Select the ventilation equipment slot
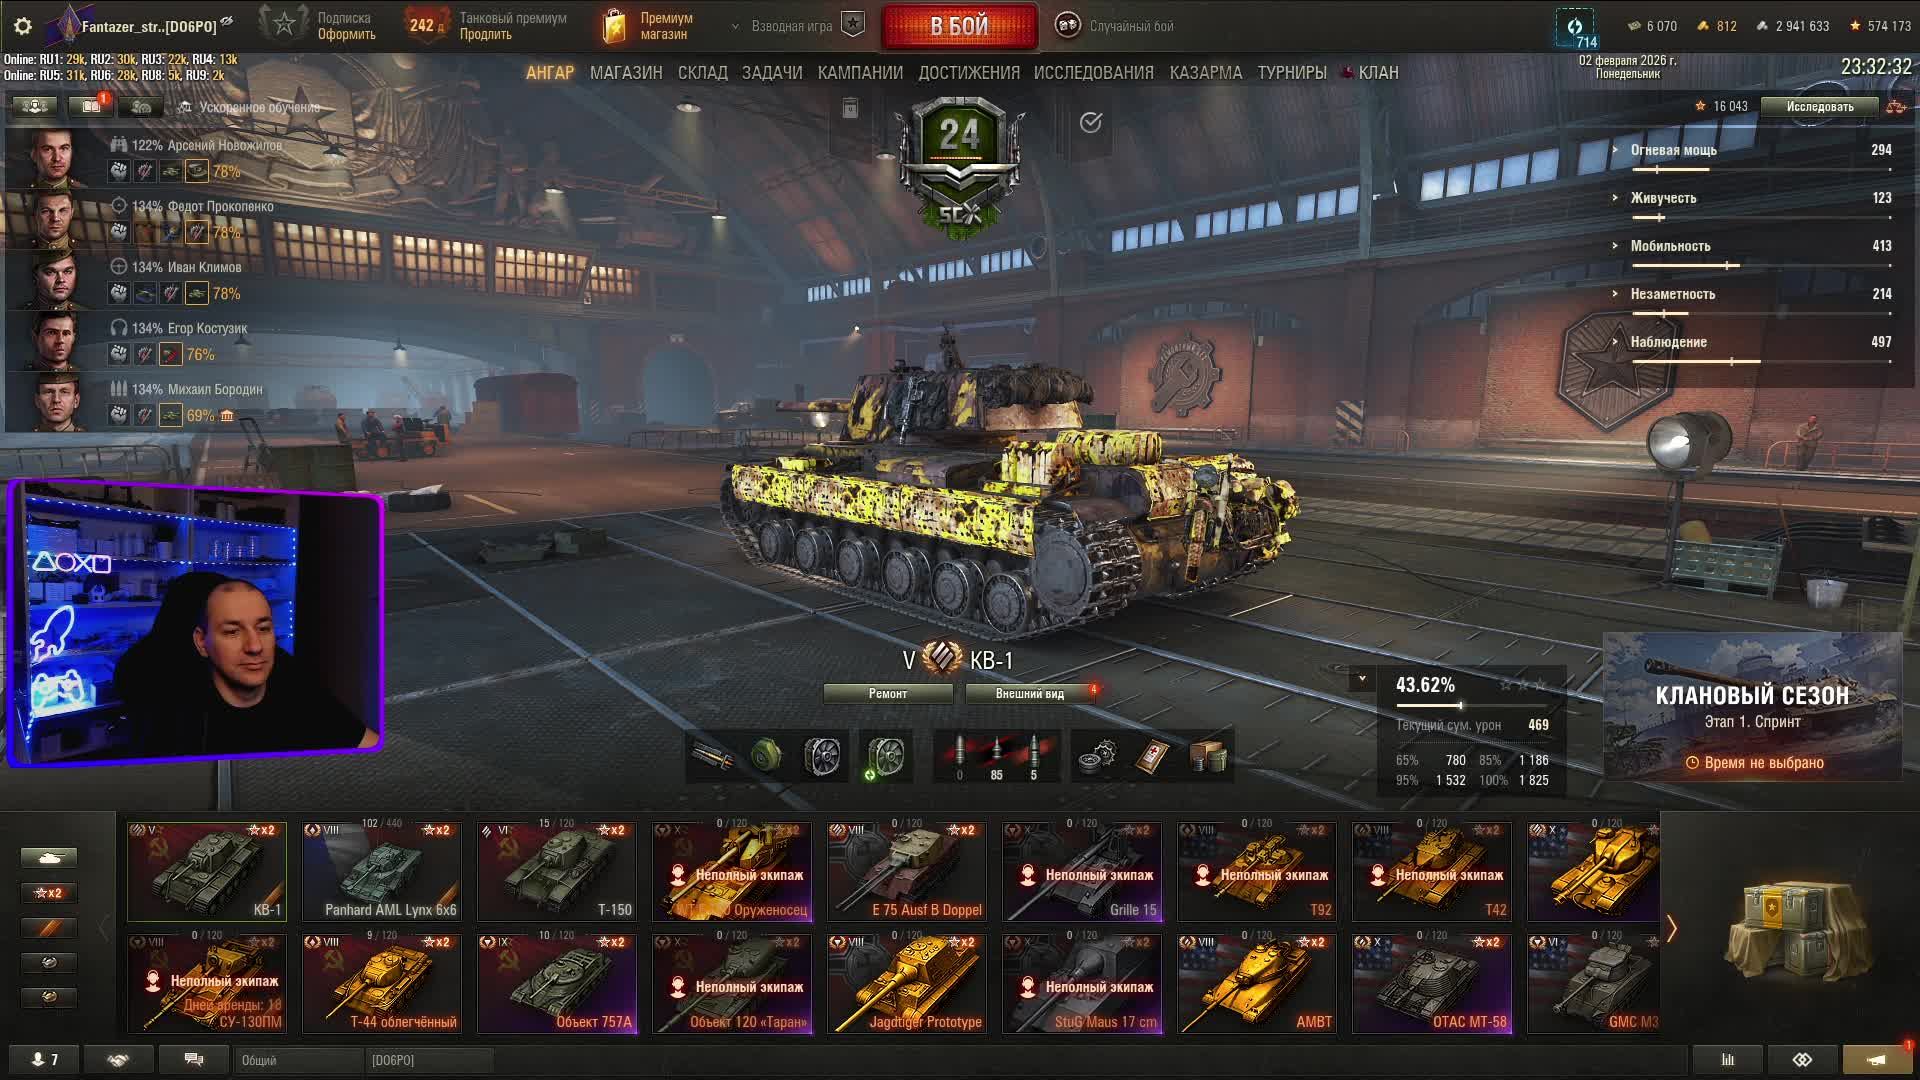 click(822, 757)
